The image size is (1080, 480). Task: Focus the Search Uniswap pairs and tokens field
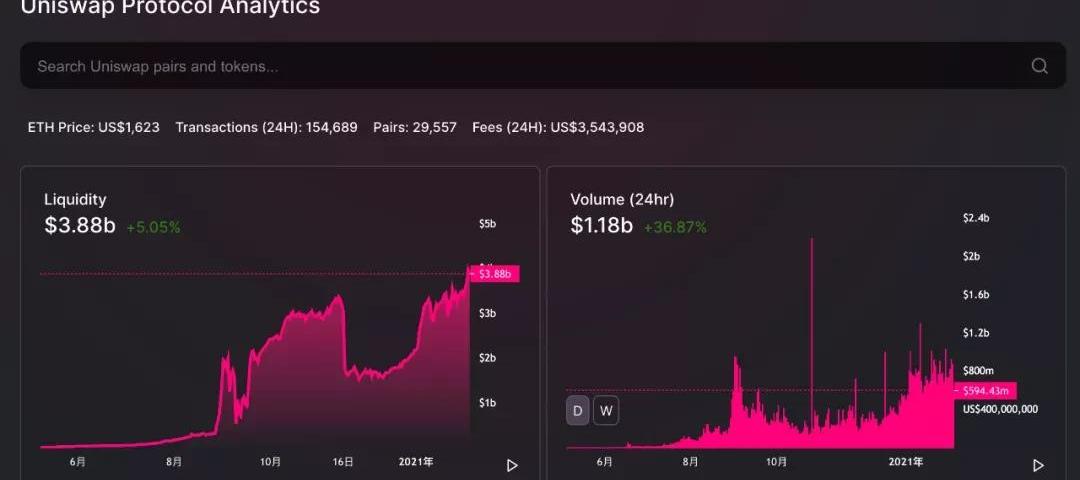543,66
